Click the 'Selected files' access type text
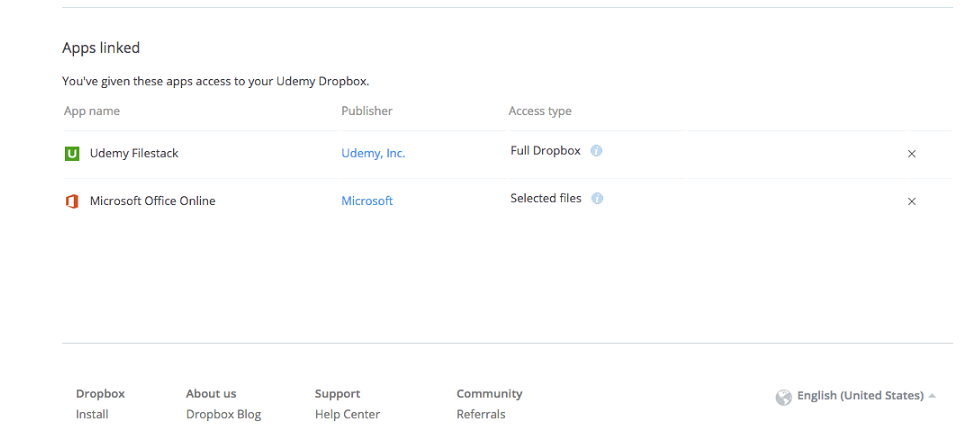 point(546,198)
